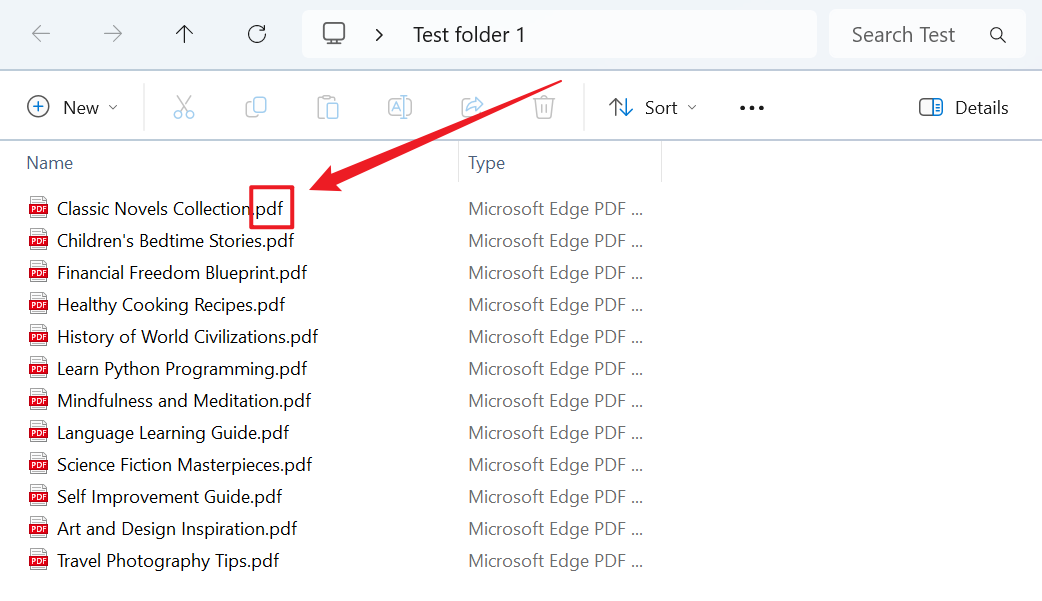The height and width of the screenshot is (601, 1042).
Task: Click the Rename icon
Action: pos(400,107)
